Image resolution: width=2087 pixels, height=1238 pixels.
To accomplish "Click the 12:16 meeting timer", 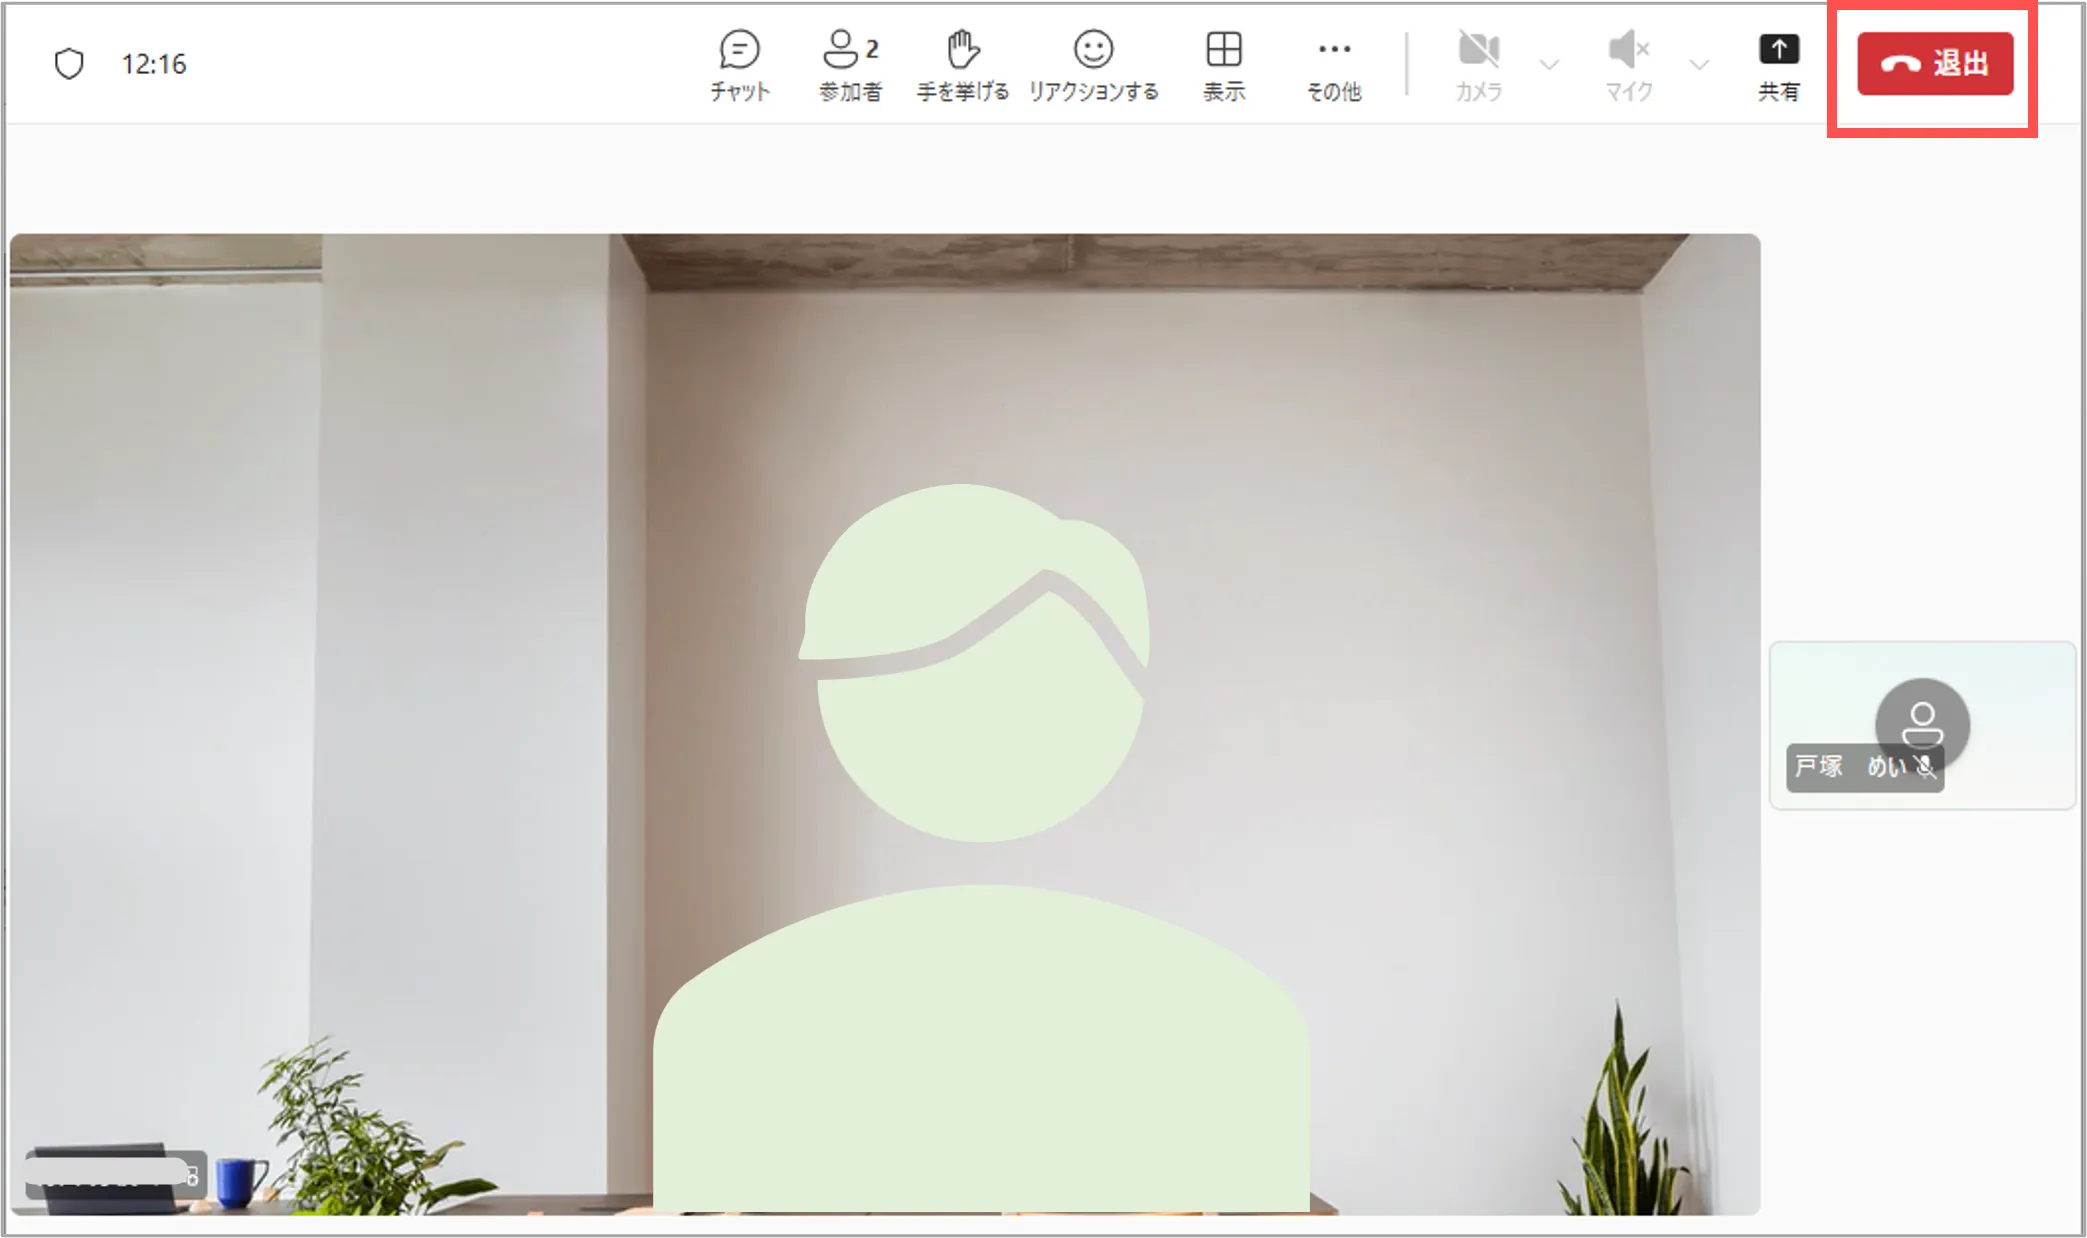I will [154, 64].
